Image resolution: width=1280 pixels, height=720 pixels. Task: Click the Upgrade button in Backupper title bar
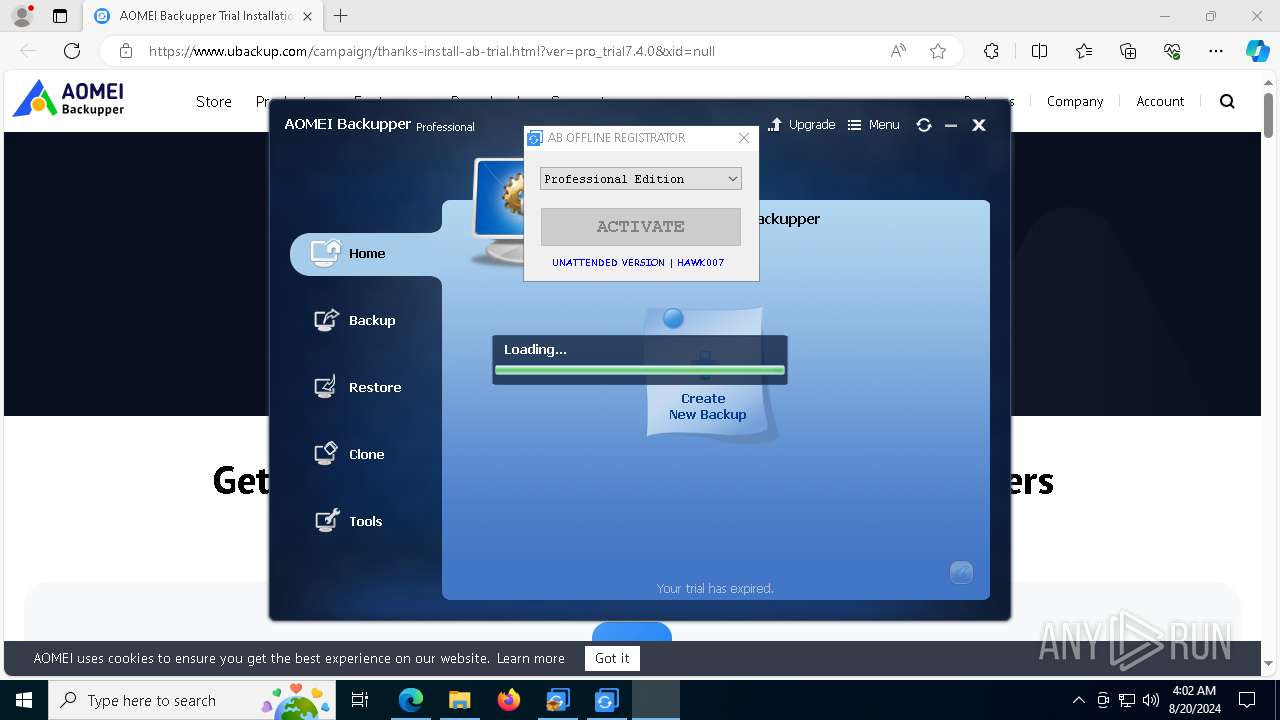click(801, 125)
